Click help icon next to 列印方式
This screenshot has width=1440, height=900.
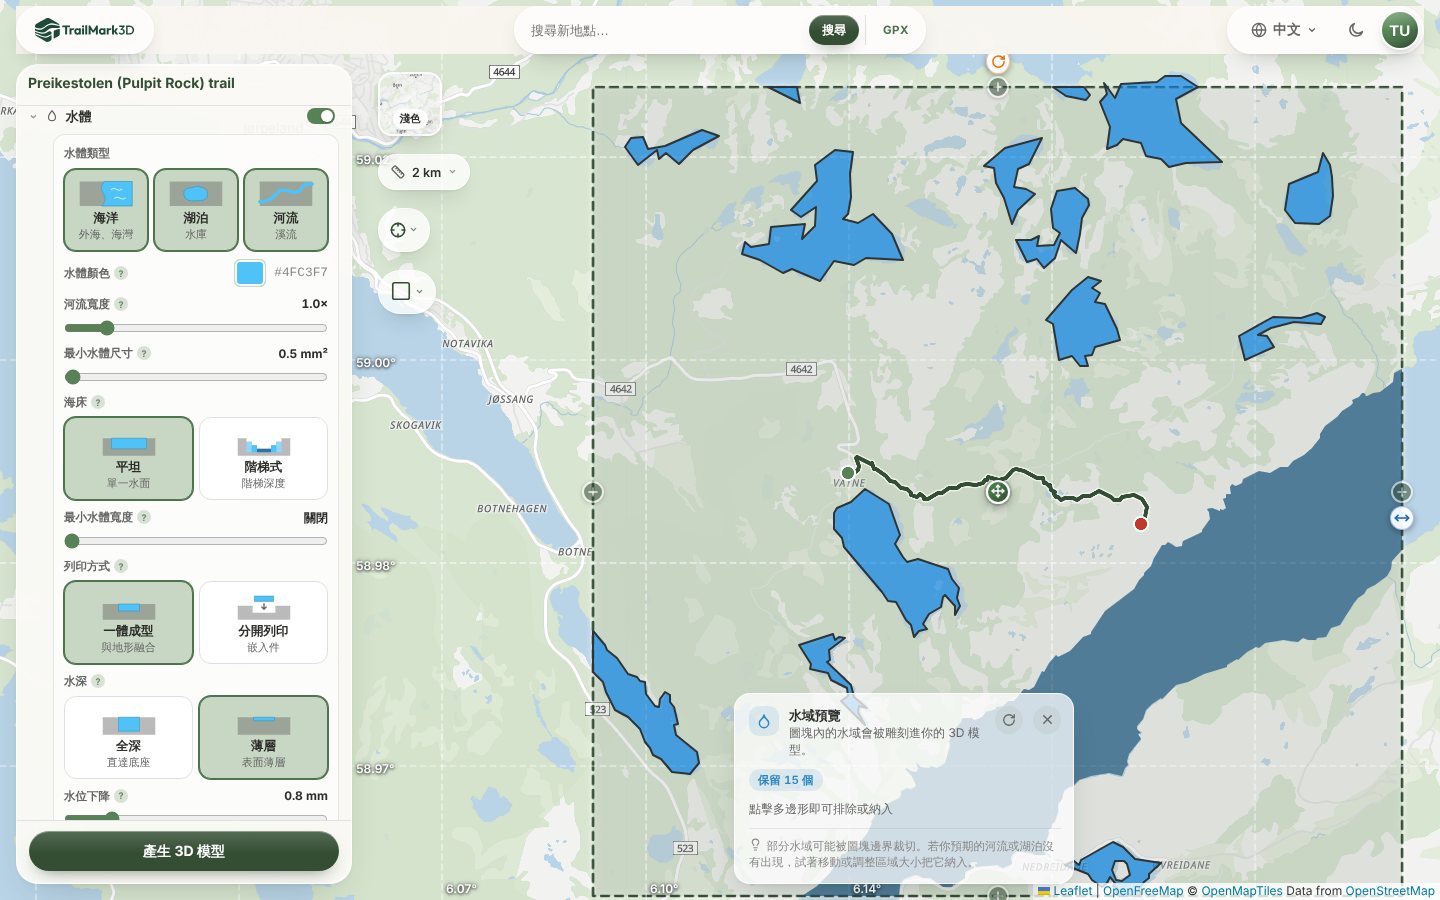coord(121,566)
